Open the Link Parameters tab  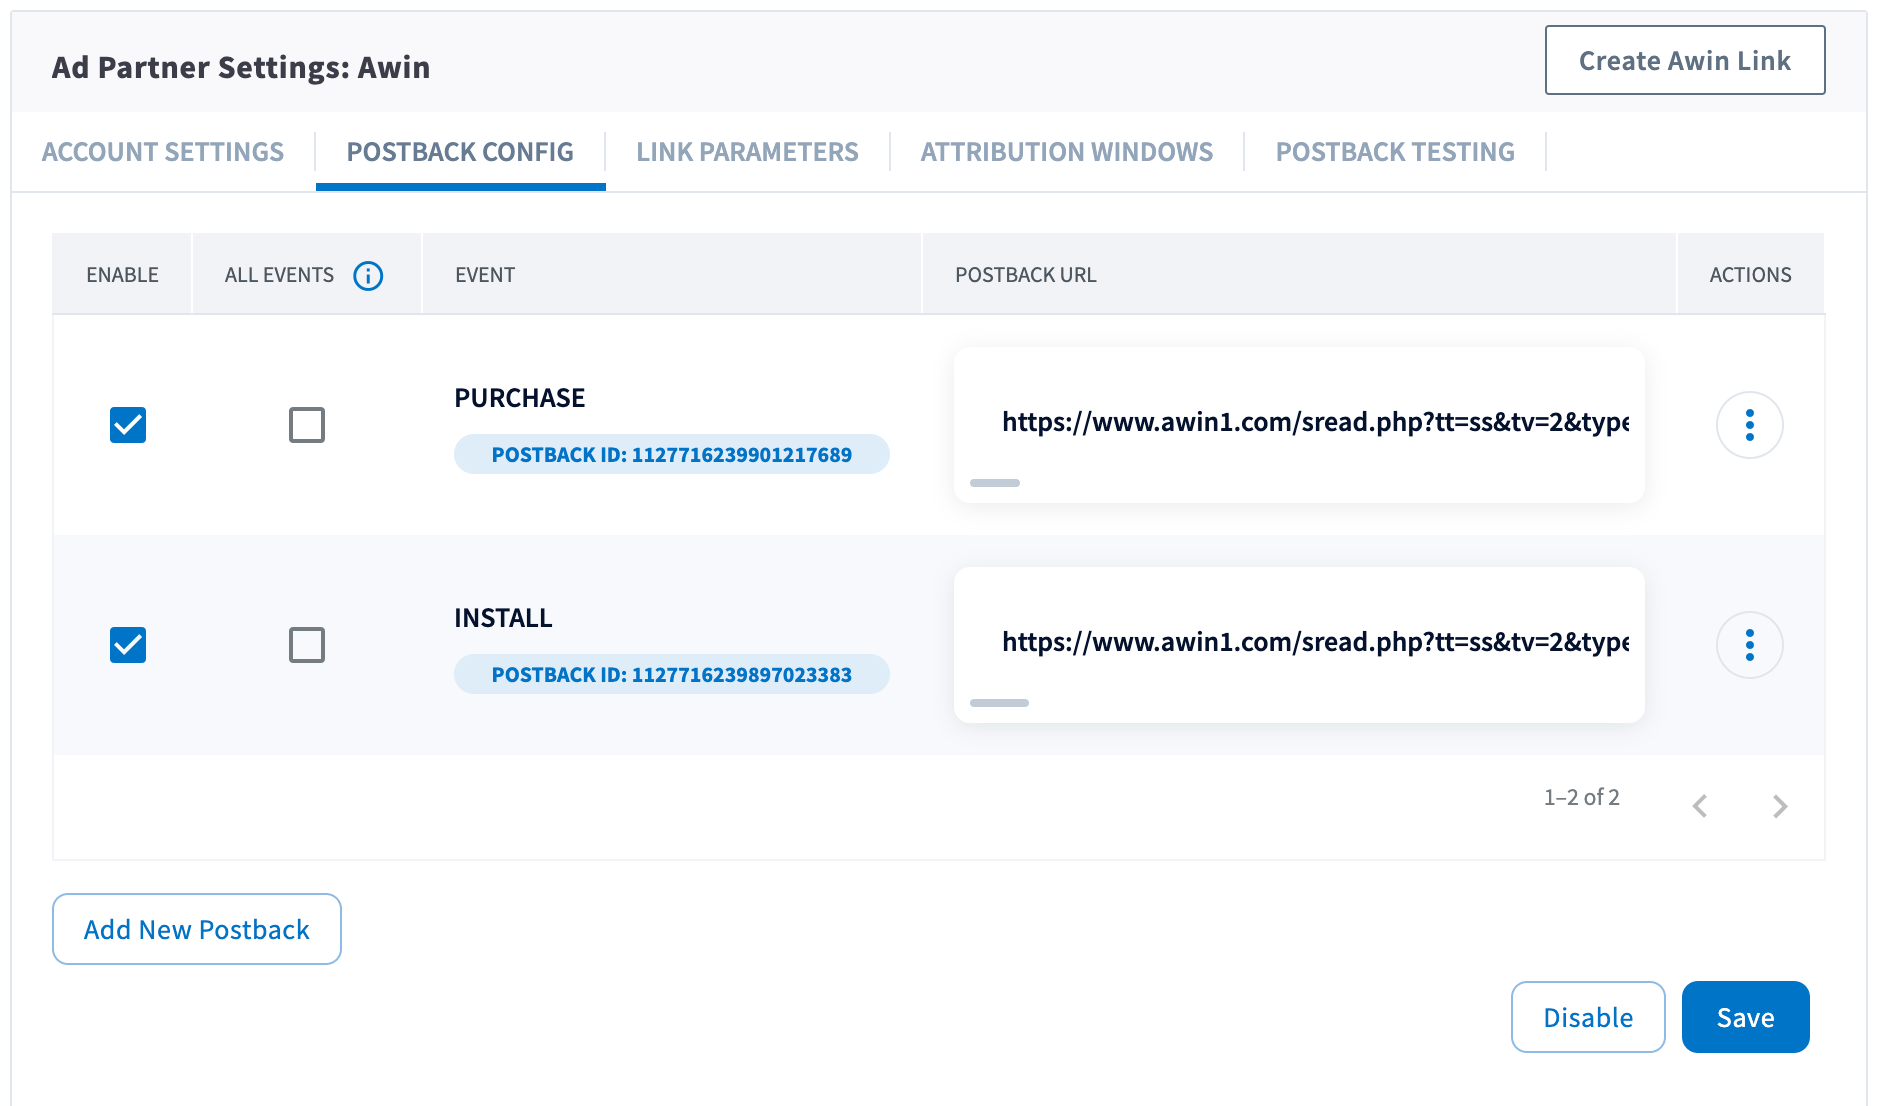click(747, 152)
